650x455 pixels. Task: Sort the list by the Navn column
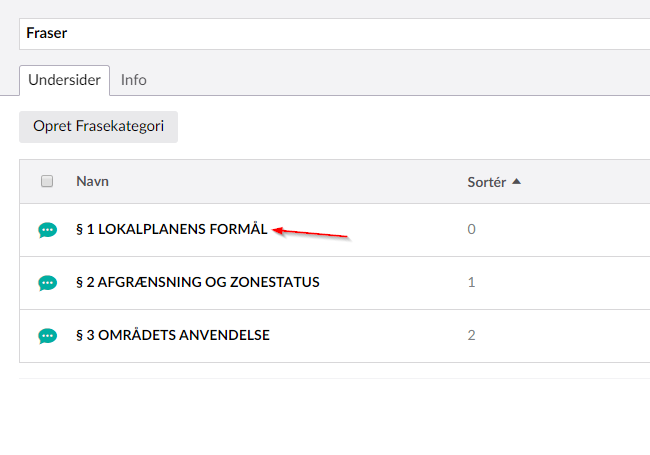coord(93,182)
